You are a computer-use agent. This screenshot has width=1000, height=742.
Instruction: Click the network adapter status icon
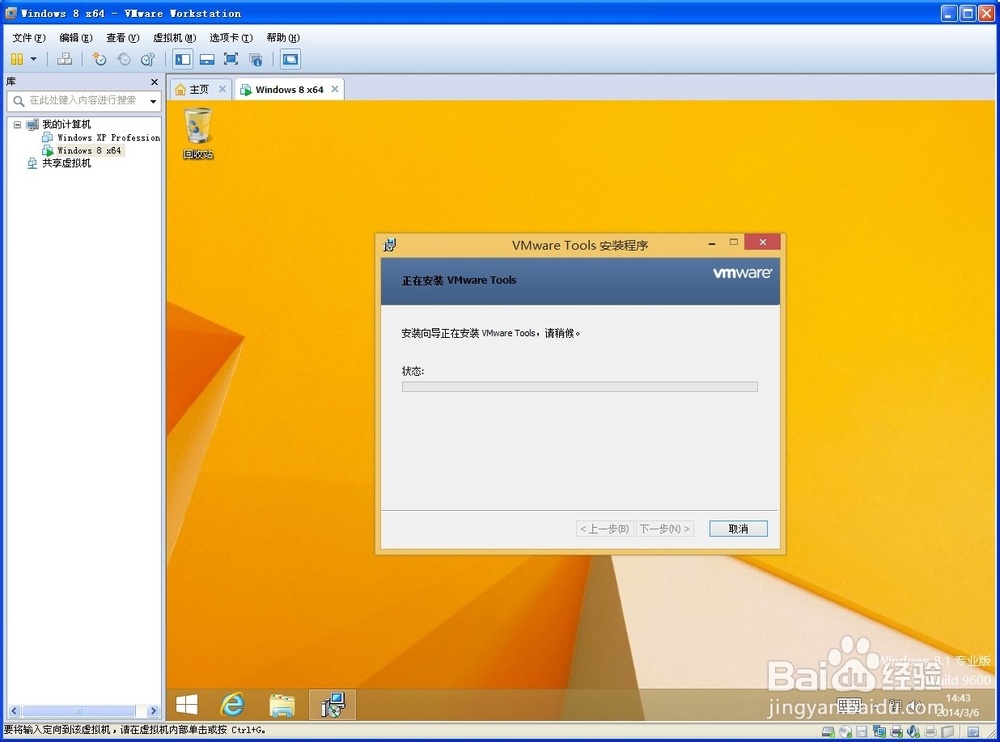[879, 731]
